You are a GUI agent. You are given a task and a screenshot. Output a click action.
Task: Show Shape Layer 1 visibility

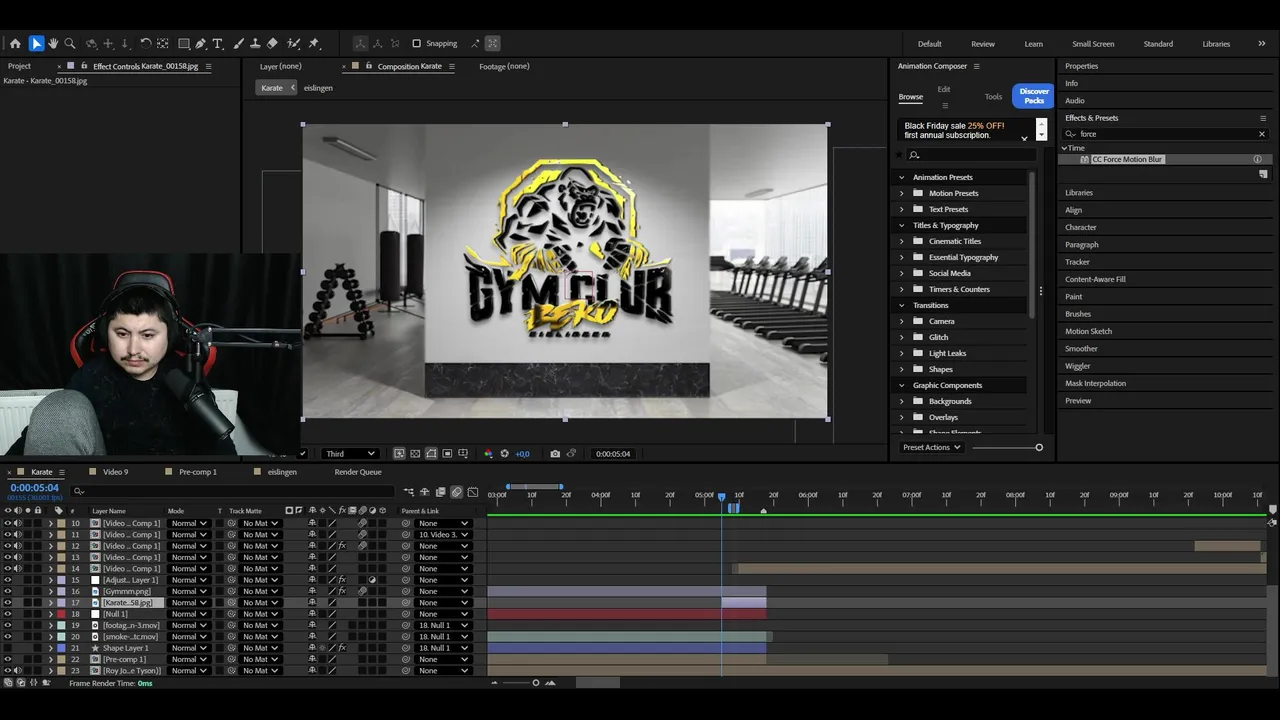7,648
